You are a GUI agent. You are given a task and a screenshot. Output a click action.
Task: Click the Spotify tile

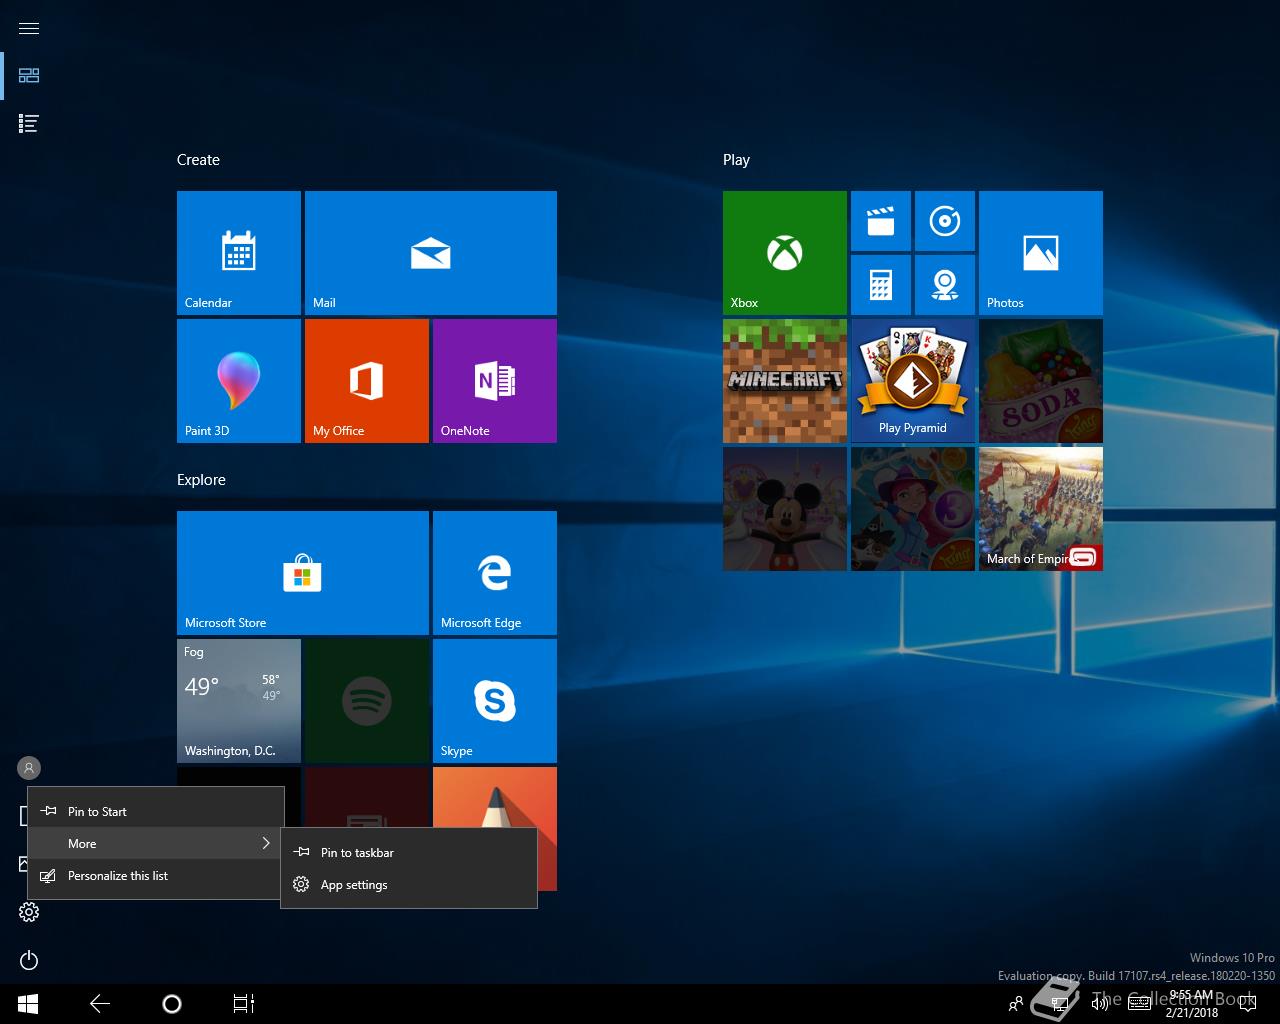367,701
